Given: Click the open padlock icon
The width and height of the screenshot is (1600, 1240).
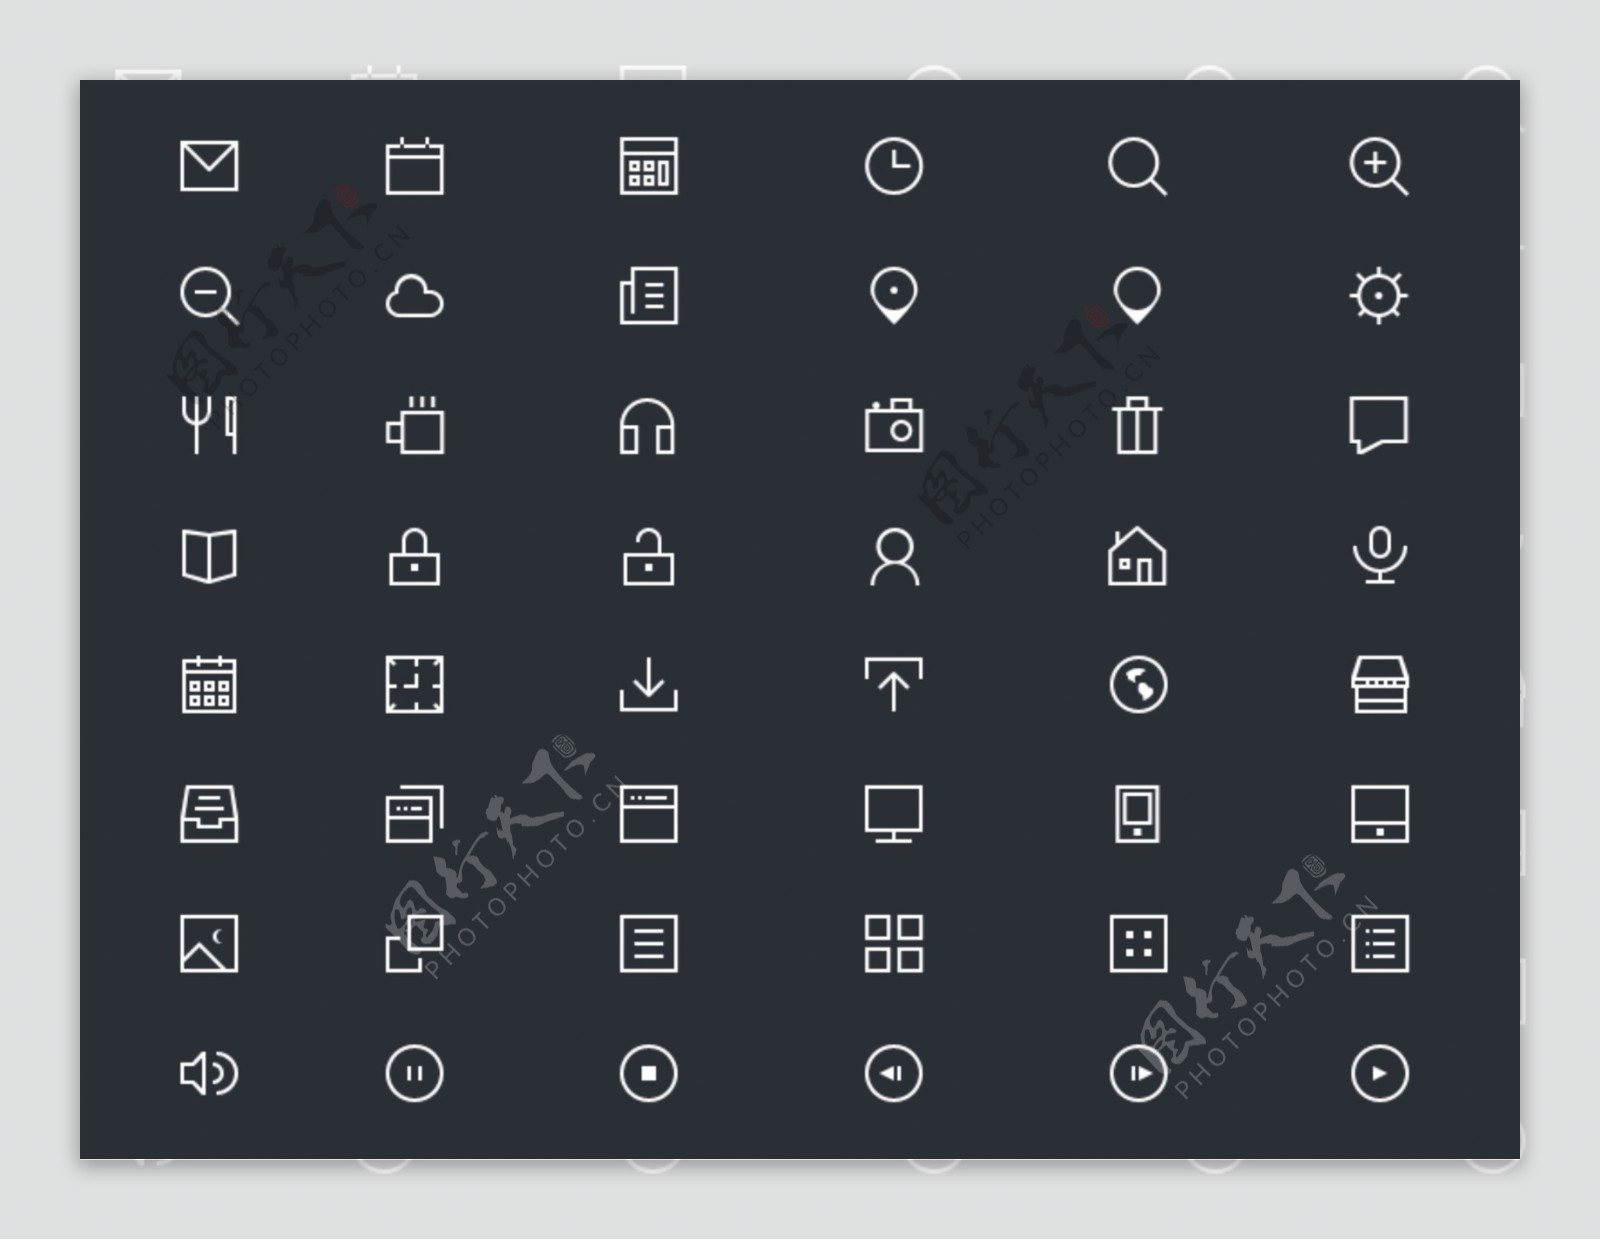Looking at the screenshot, I should coord(648,556).
